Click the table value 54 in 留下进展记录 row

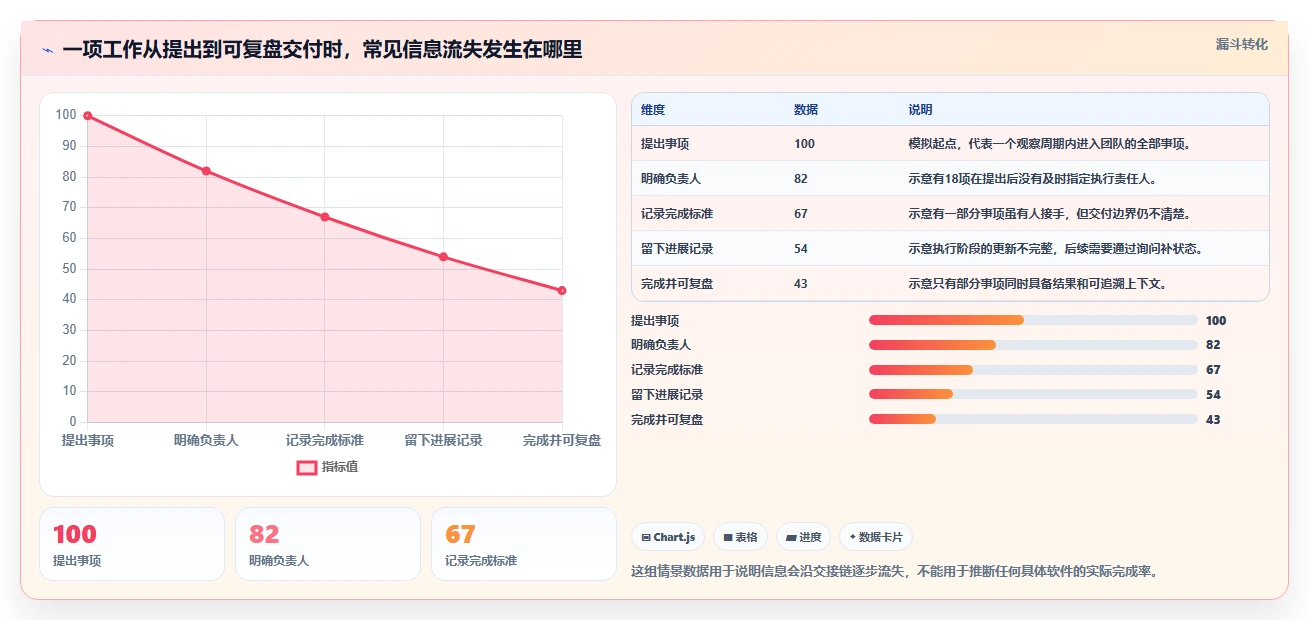click(x=801, y=249)
